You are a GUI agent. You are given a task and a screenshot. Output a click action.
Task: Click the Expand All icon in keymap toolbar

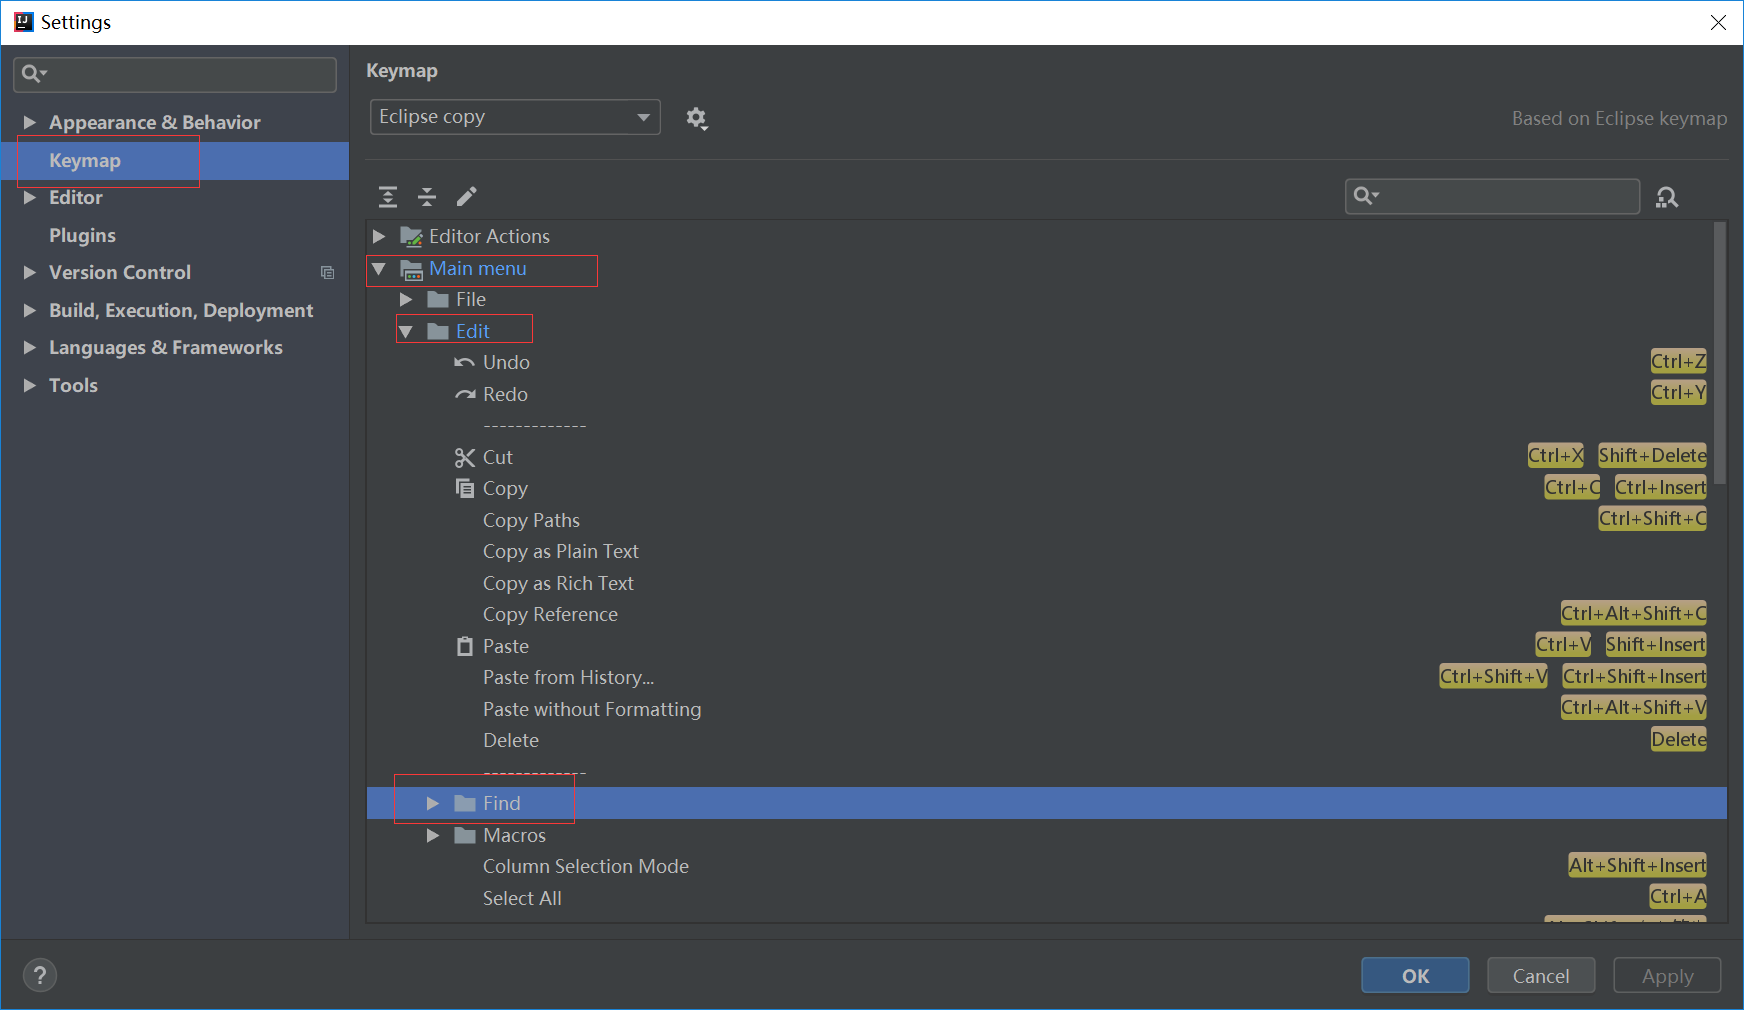click(x=388, y=196)
